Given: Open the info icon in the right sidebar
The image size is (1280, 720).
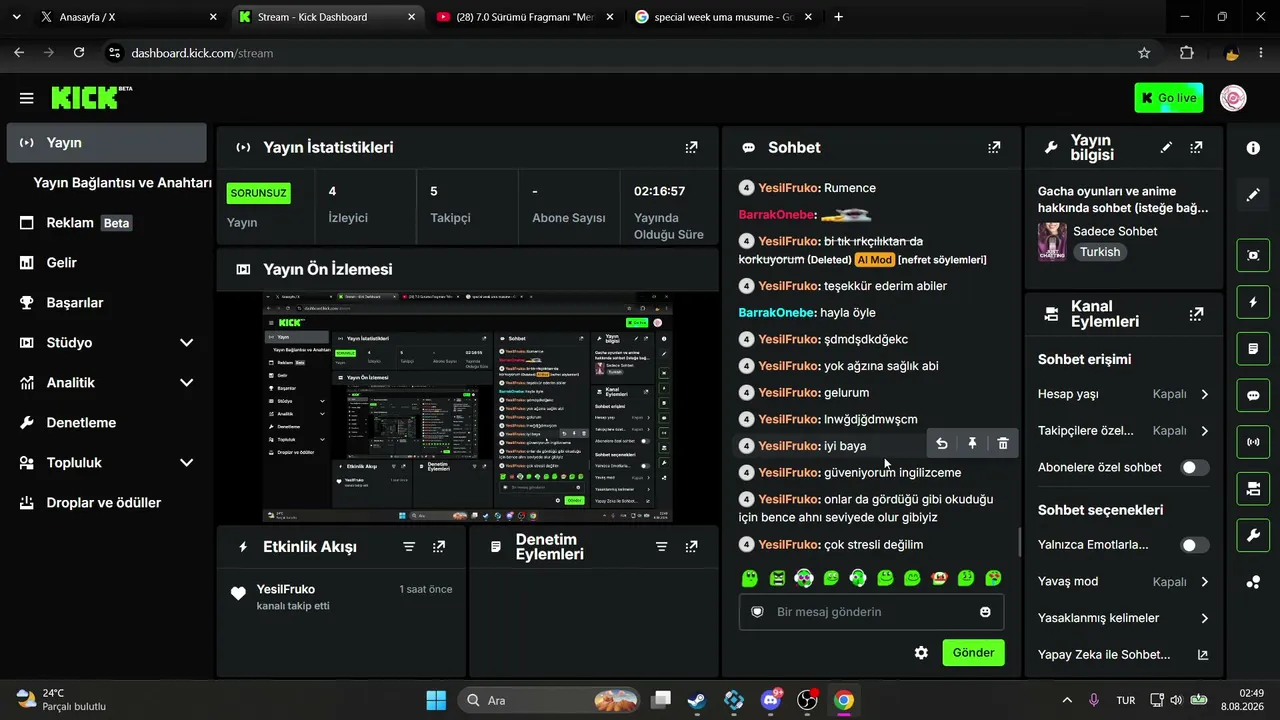Looking at the screenshot, I should tap(1253, 148).
